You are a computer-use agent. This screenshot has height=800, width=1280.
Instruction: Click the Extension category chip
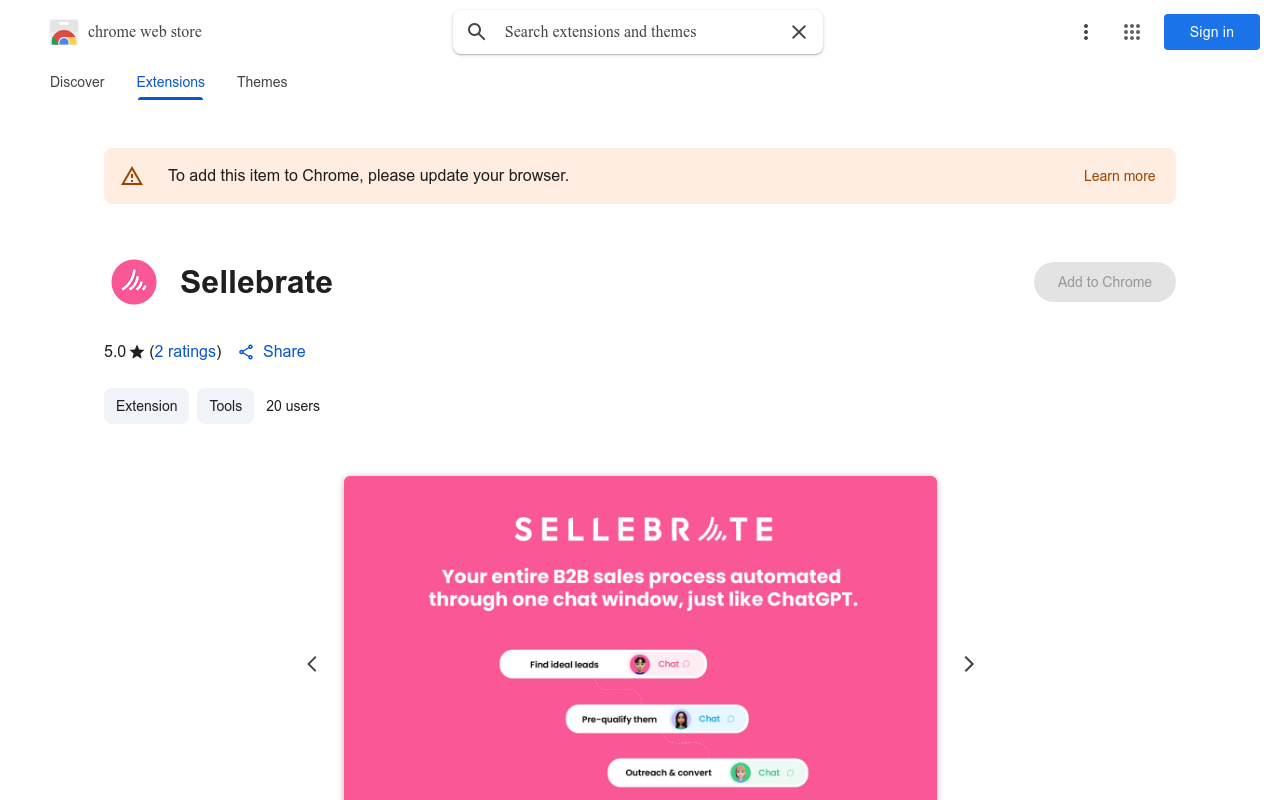(146, 406)
